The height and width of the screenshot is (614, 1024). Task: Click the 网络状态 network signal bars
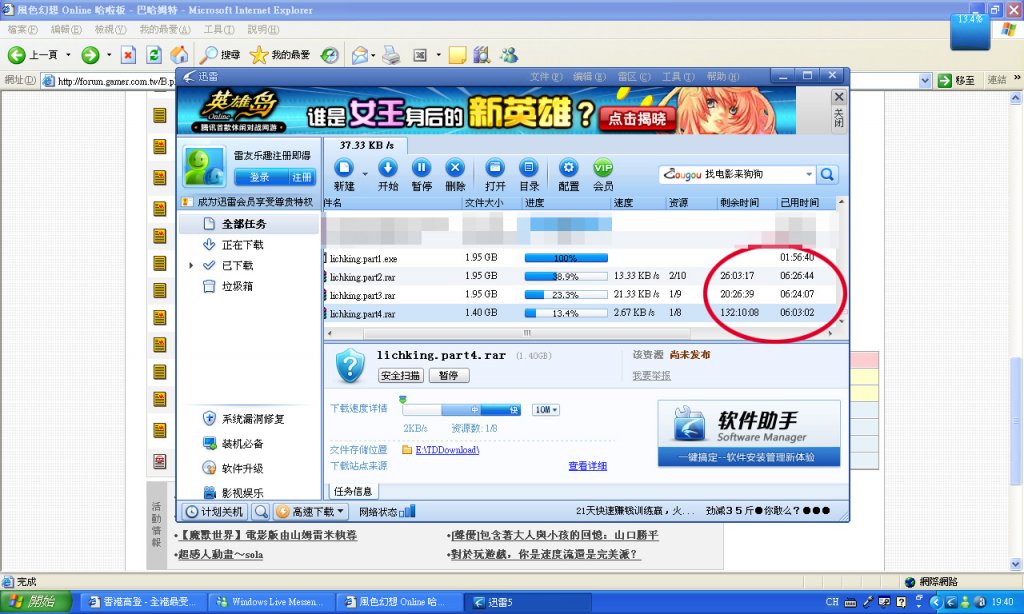click(407, 511)
